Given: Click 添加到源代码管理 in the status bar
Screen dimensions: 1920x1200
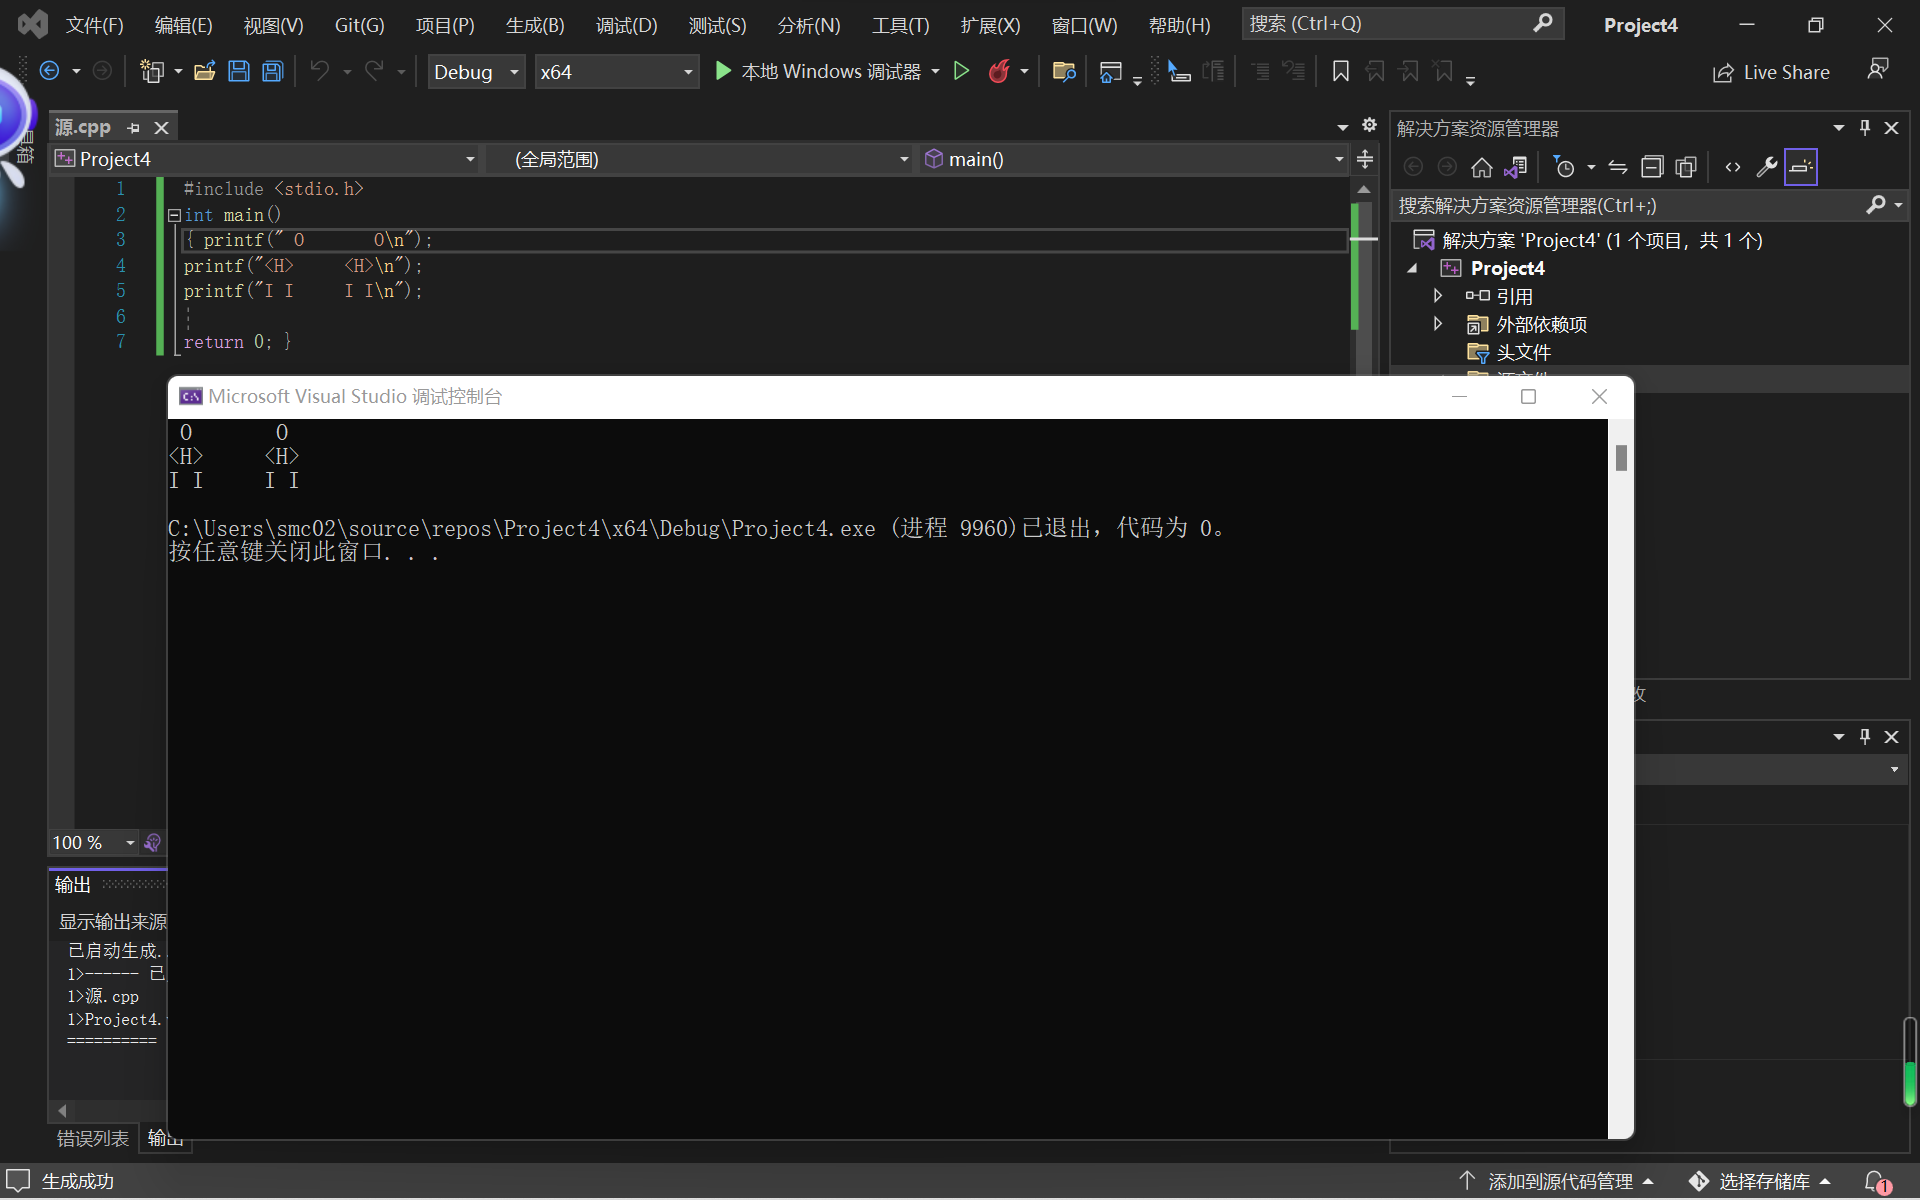Looking at the screenshot, I should coord(1559,1181).
